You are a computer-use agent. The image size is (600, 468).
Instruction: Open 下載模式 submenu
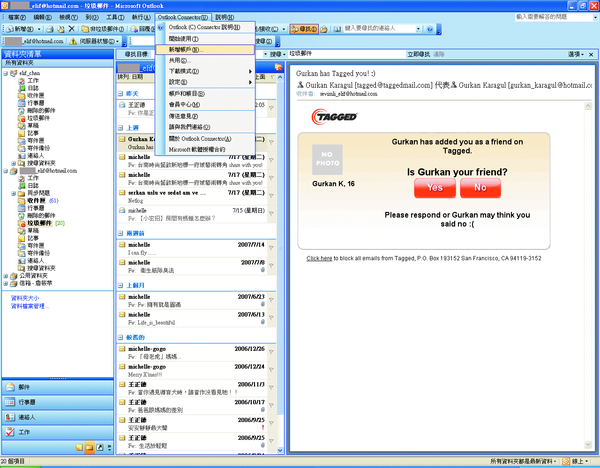tap(205, 72)
